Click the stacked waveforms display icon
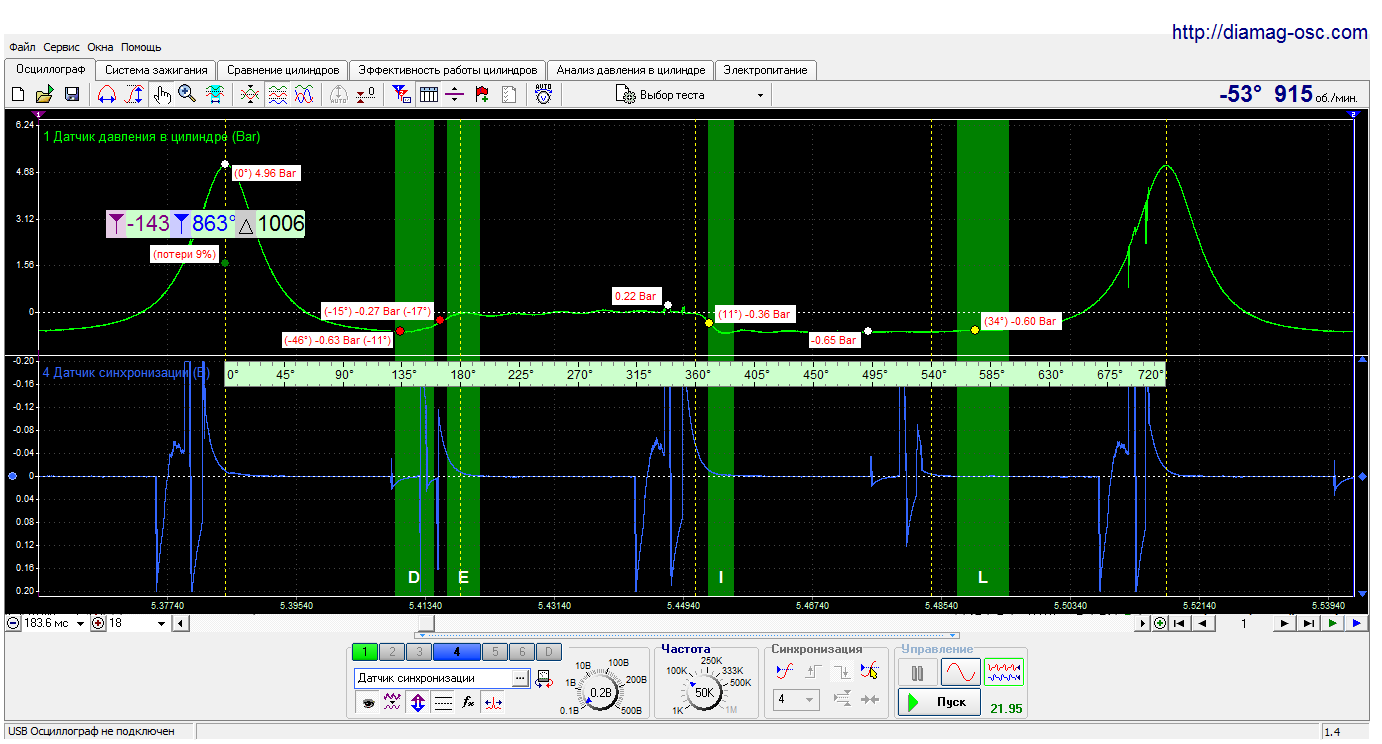This screenshot has height=744, width=1382. 278,95
